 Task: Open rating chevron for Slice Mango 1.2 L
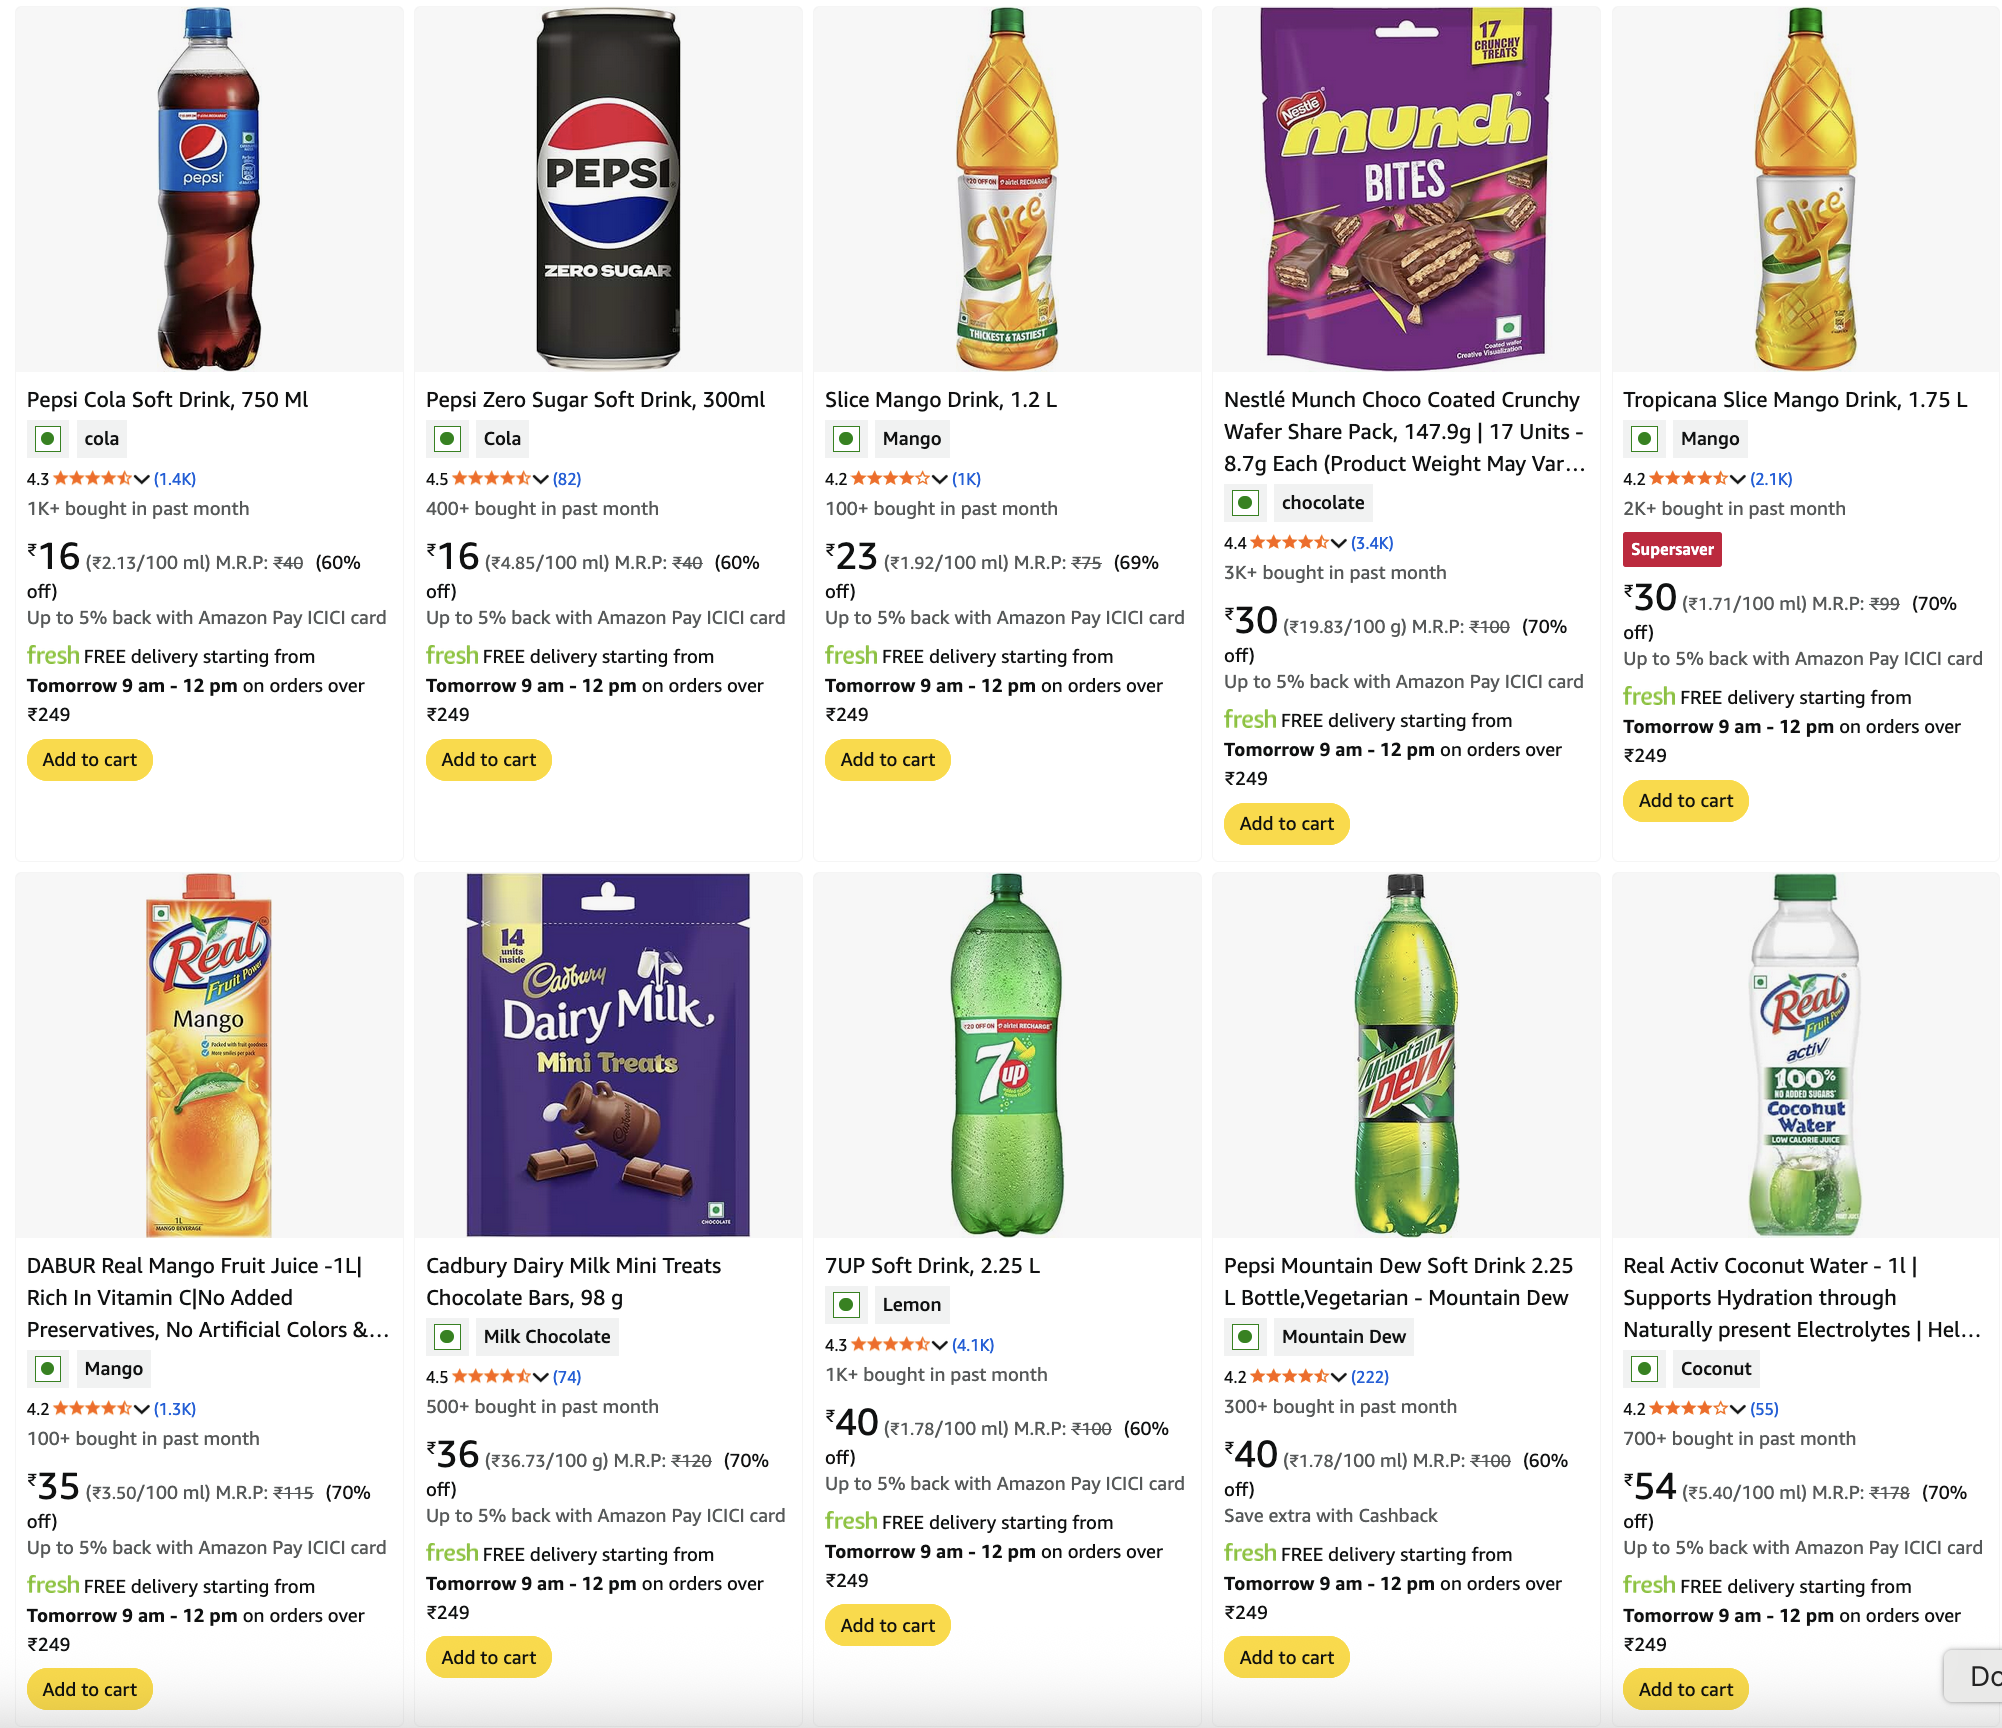coord(940,479)
